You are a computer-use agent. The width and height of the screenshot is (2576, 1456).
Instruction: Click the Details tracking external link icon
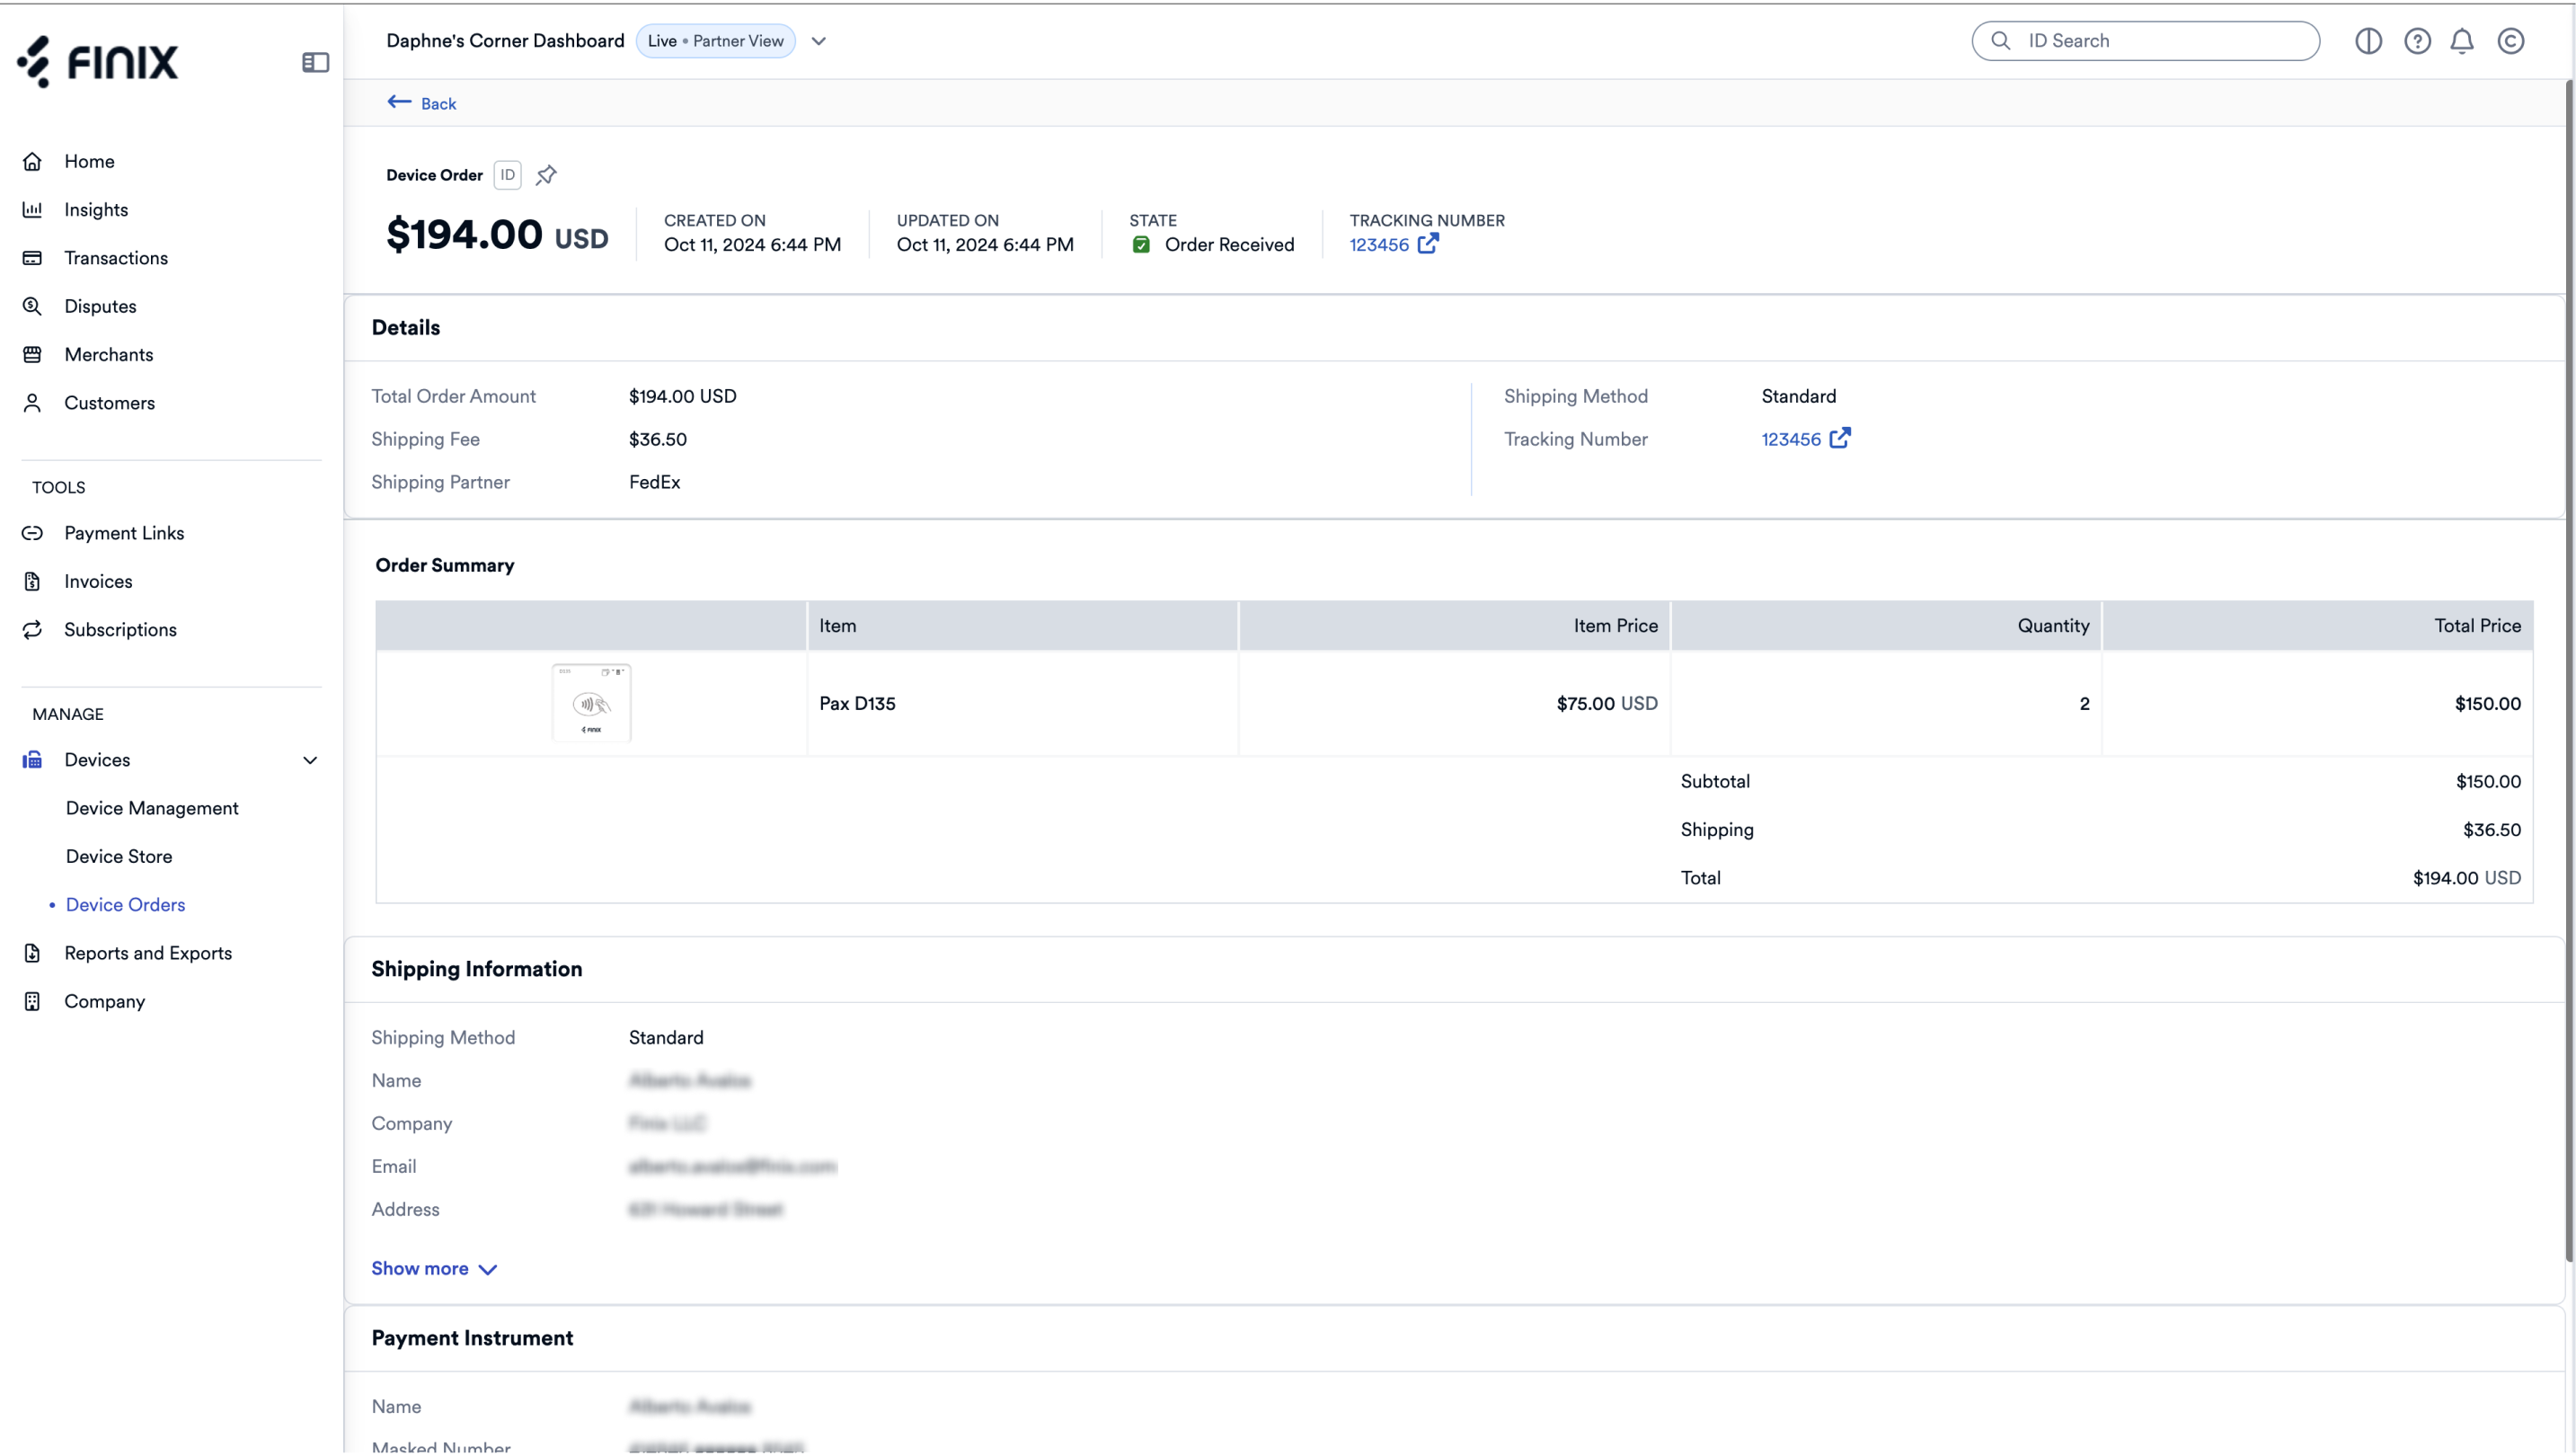(1840, 438)
